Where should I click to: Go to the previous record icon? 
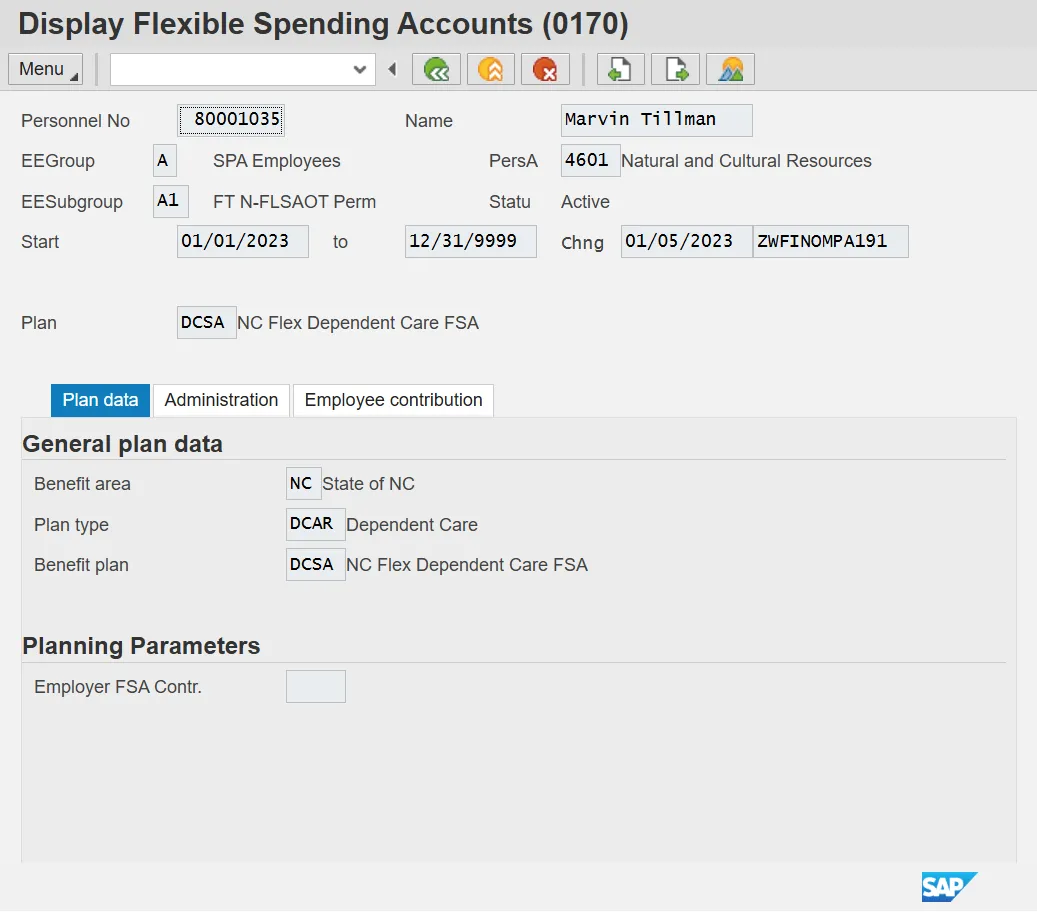621,69
